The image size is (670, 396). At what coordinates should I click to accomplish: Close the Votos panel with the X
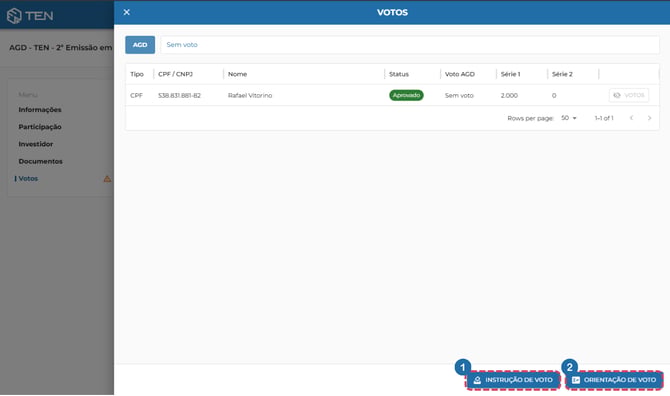(126, 12)
